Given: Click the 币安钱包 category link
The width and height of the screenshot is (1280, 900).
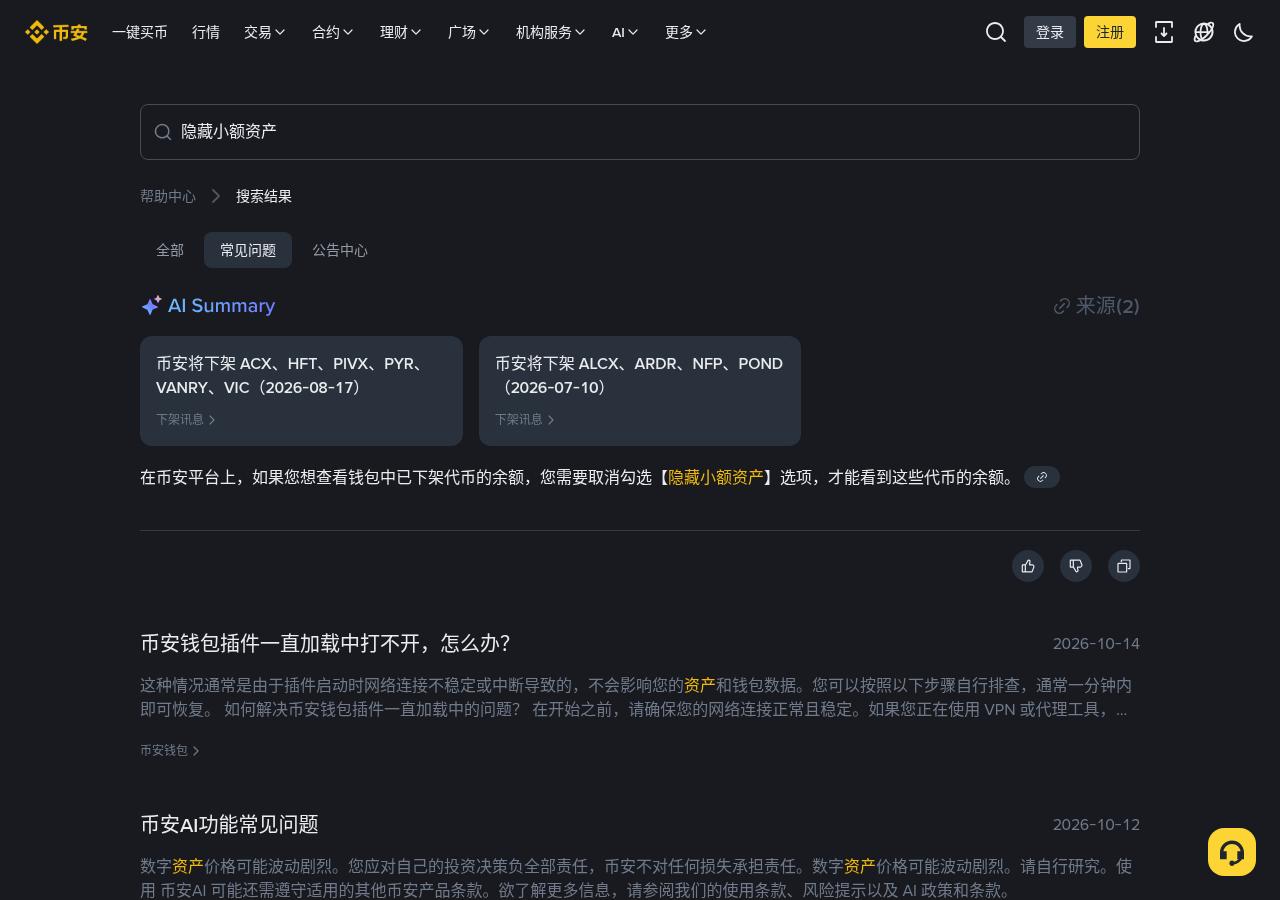Looking at the screenshot, I should [170, 750].
